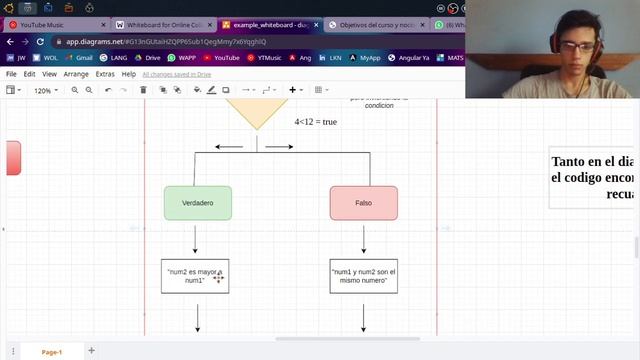640x360 pixels.
Task: Click the zoom out magnifier icon
Action: (89, 90)
